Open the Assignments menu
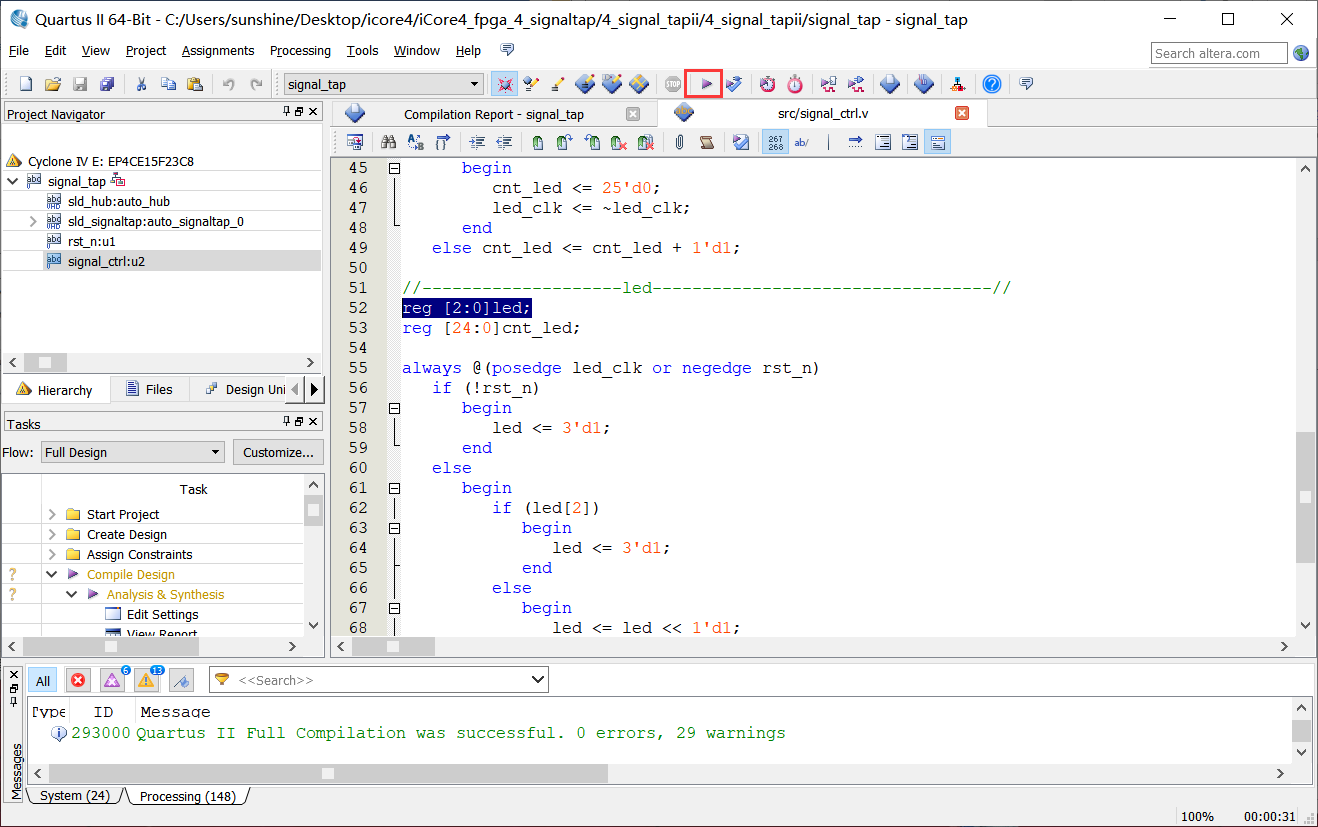The image size is (1318, 827). tap(218, 51)
